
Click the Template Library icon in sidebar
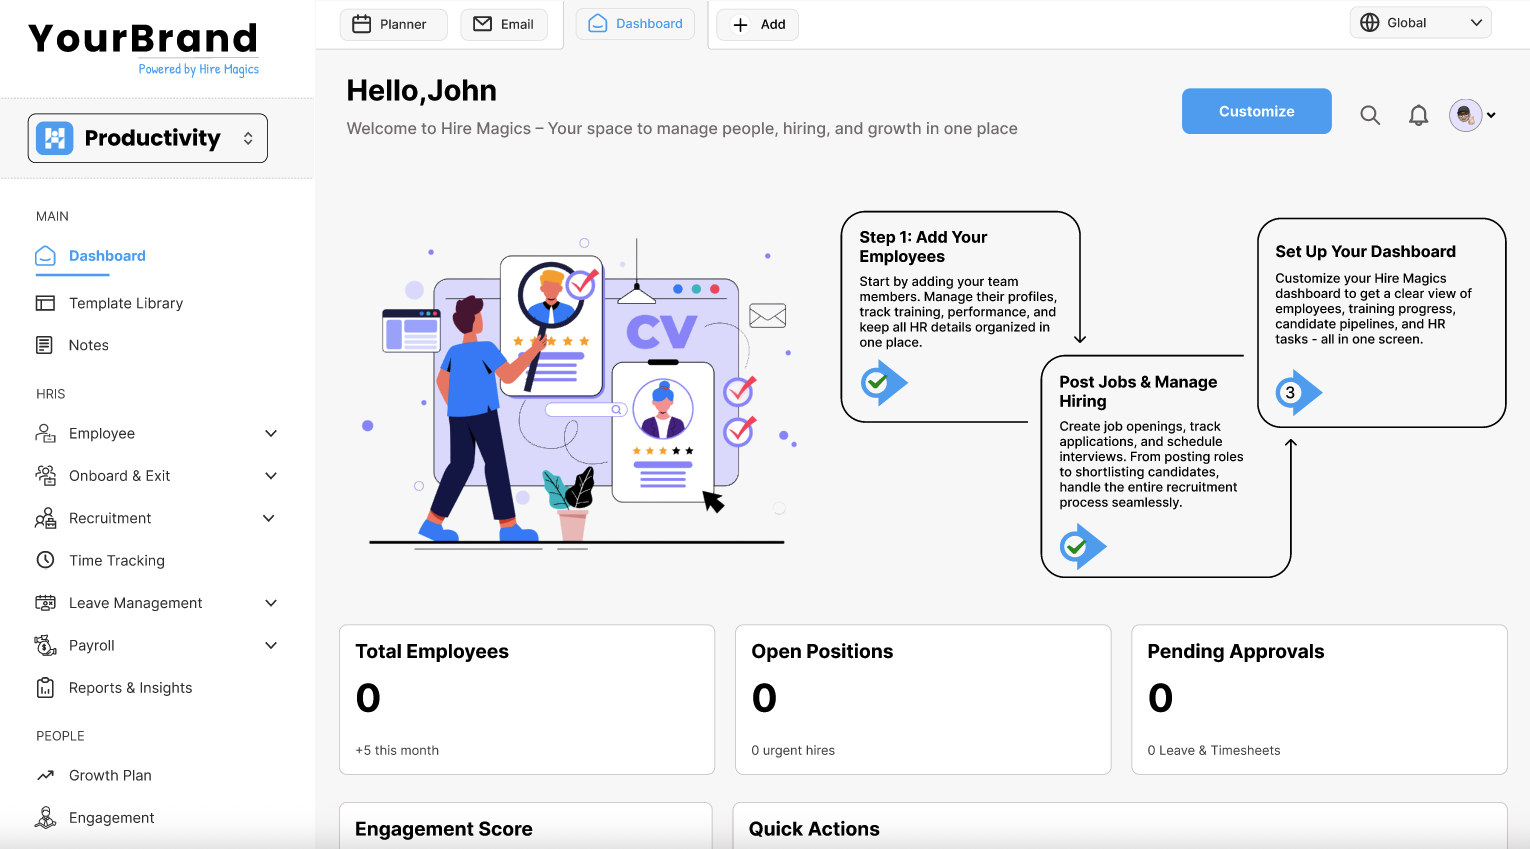[x=45, y=303]
